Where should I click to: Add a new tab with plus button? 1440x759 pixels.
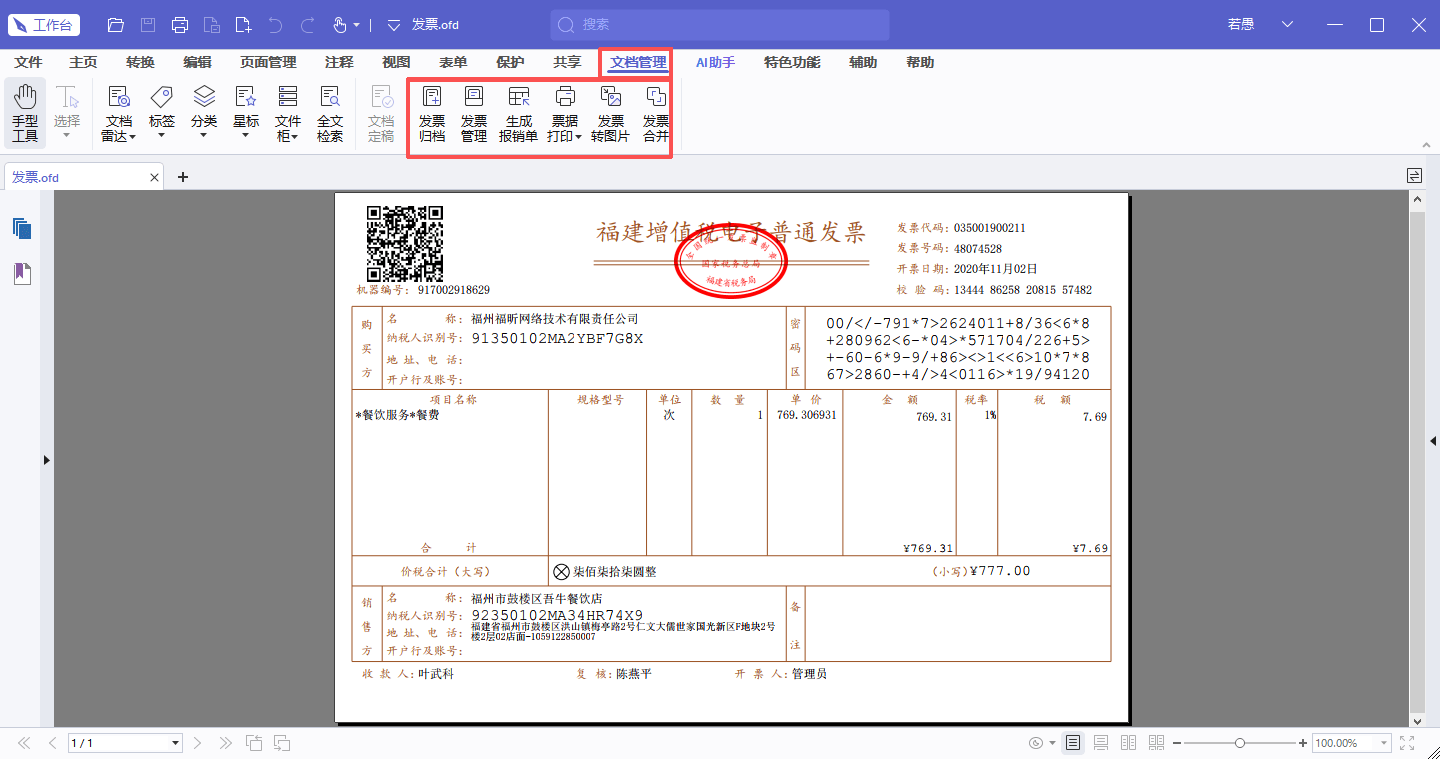coord(183,177)
